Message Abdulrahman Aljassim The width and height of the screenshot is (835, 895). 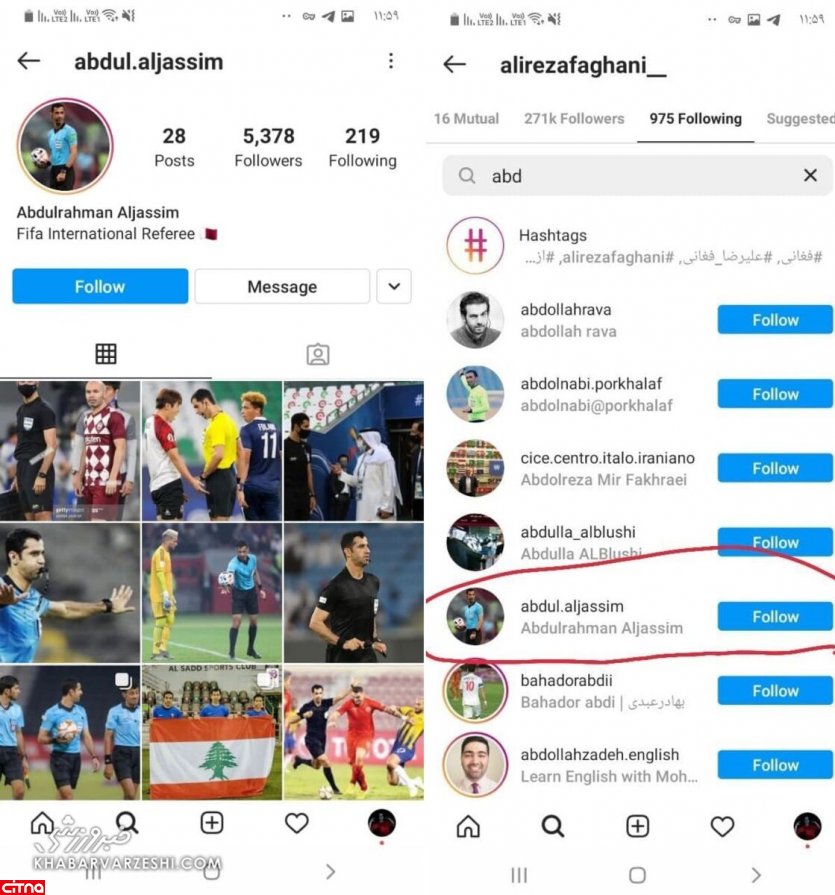282,286
